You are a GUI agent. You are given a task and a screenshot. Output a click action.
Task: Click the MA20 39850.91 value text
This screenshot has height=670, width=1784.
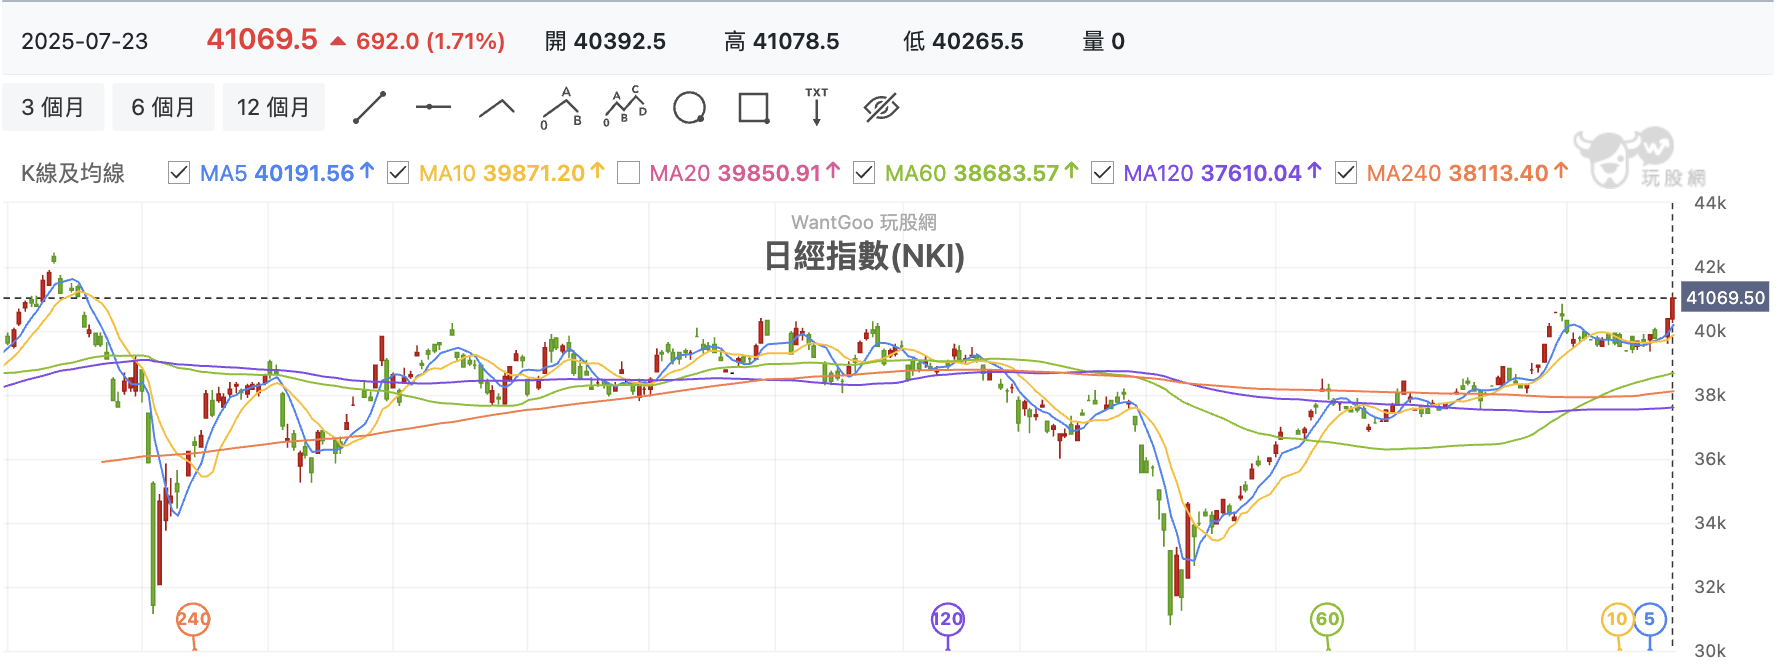(735, 173)
